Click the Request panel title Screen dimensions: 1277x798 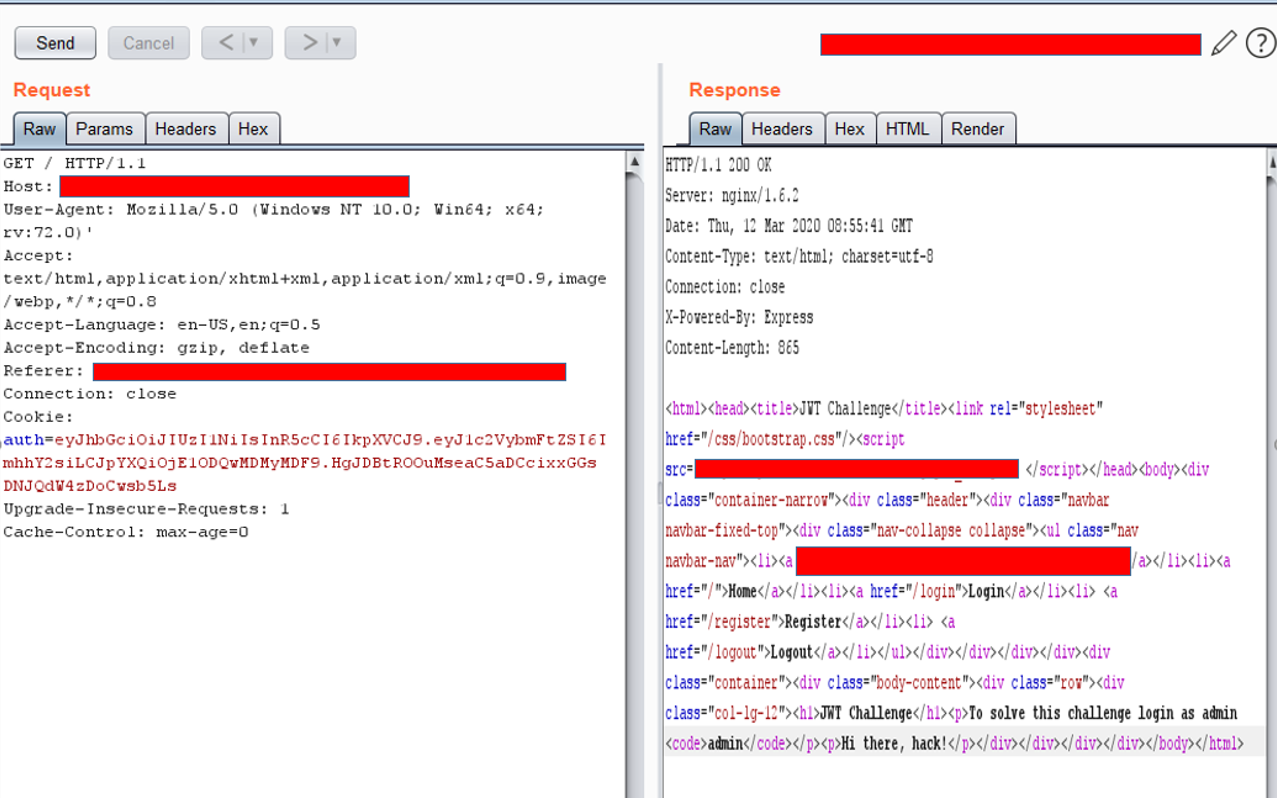(x=52, y=90)
